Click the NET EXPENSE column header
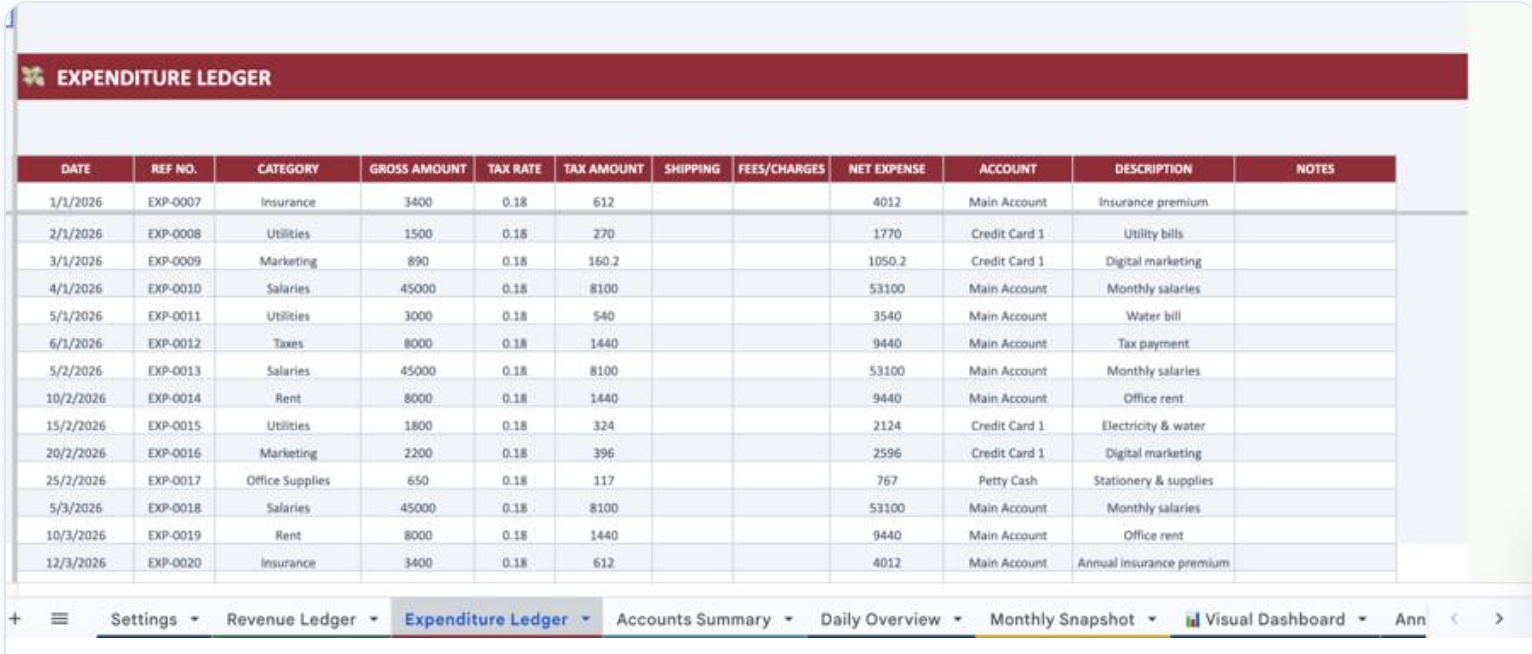This screenshot has height=654, width=1532. pyautogui.click(x=886, y=169)
